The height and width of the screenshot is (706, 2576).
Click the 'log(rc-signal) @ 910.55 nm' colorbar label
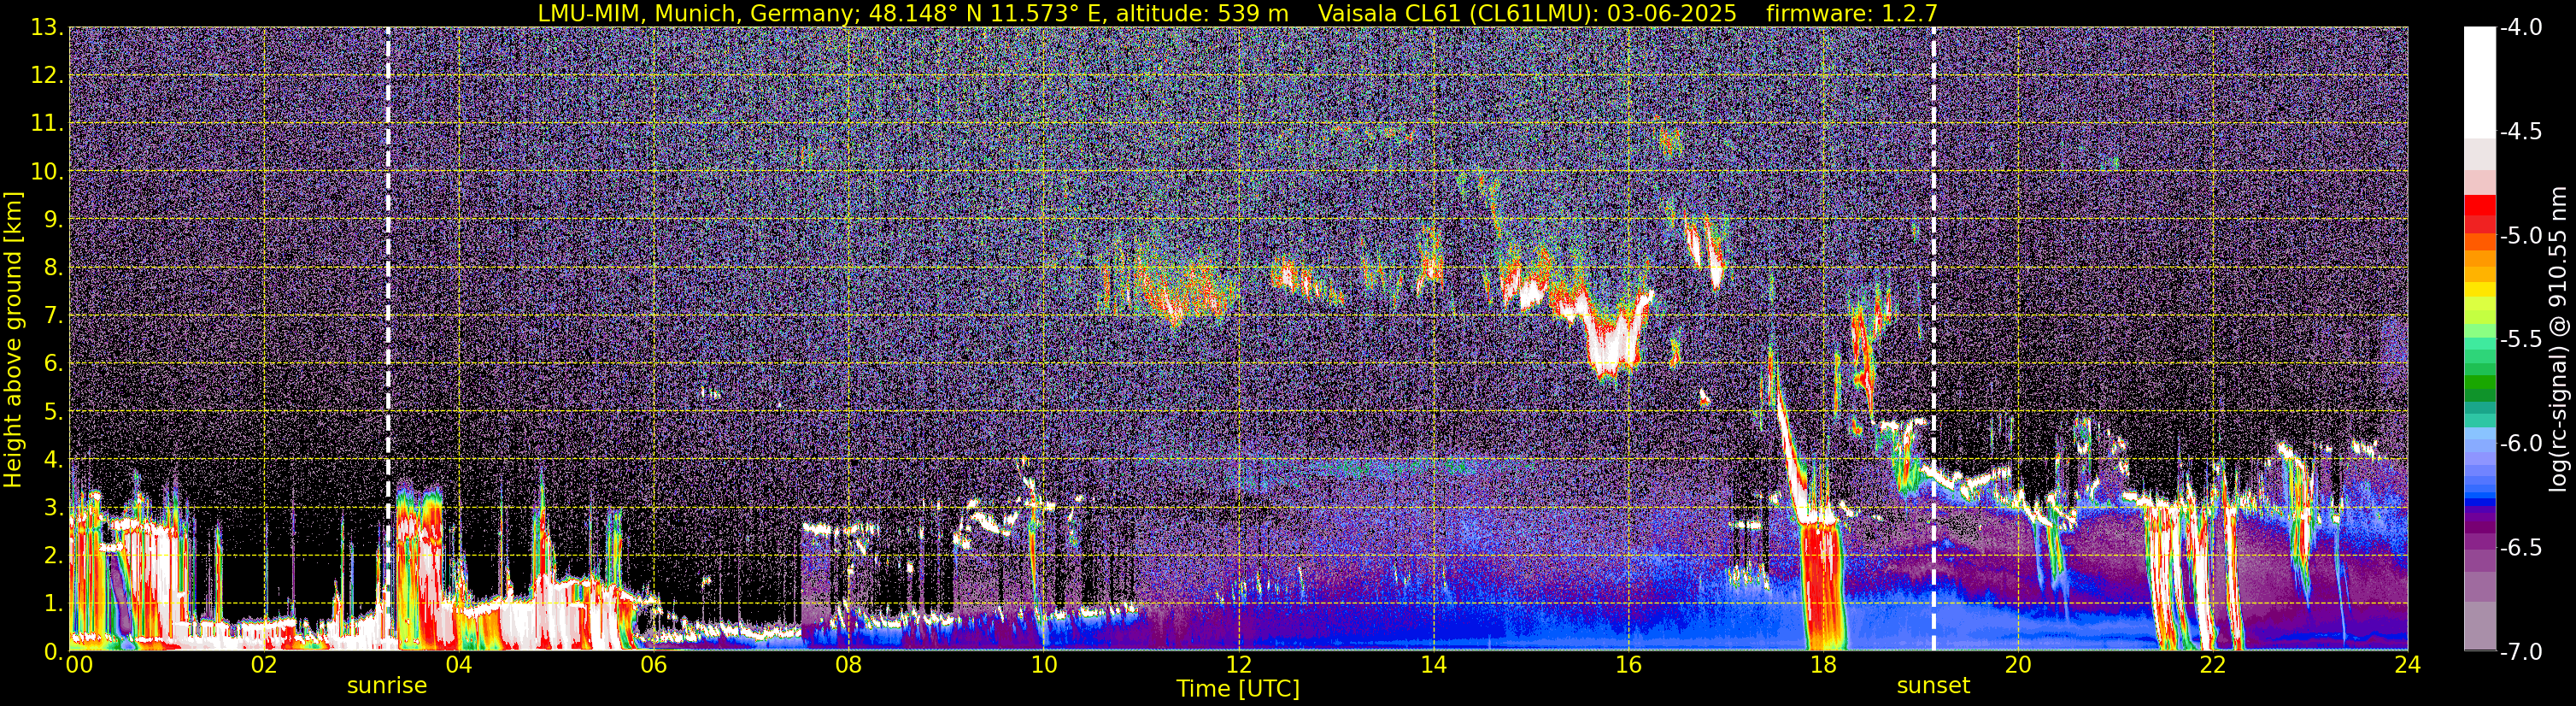pos(2558,339)
